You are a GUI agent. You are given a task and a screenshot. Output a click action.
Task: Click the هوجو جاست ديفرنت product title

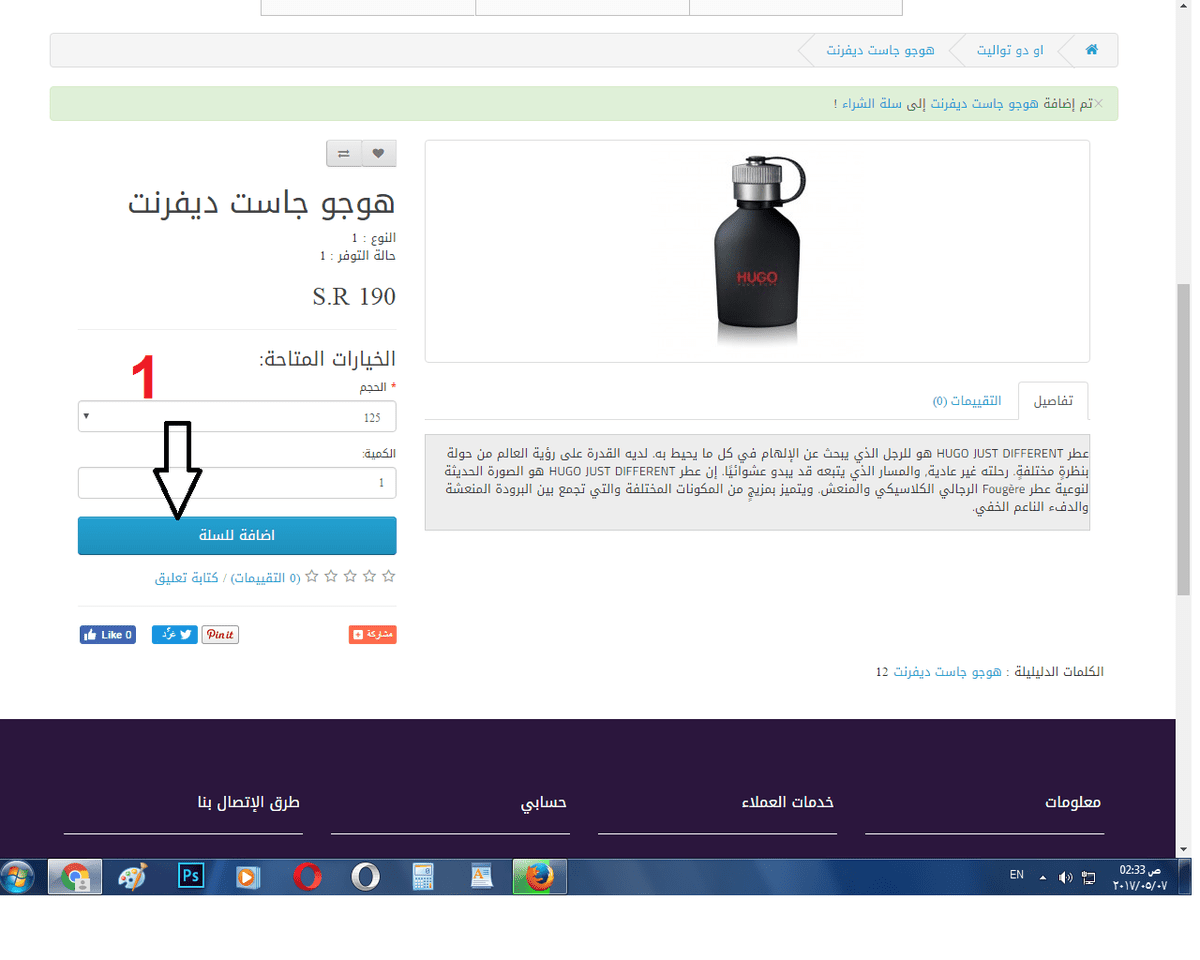(263, 204)
